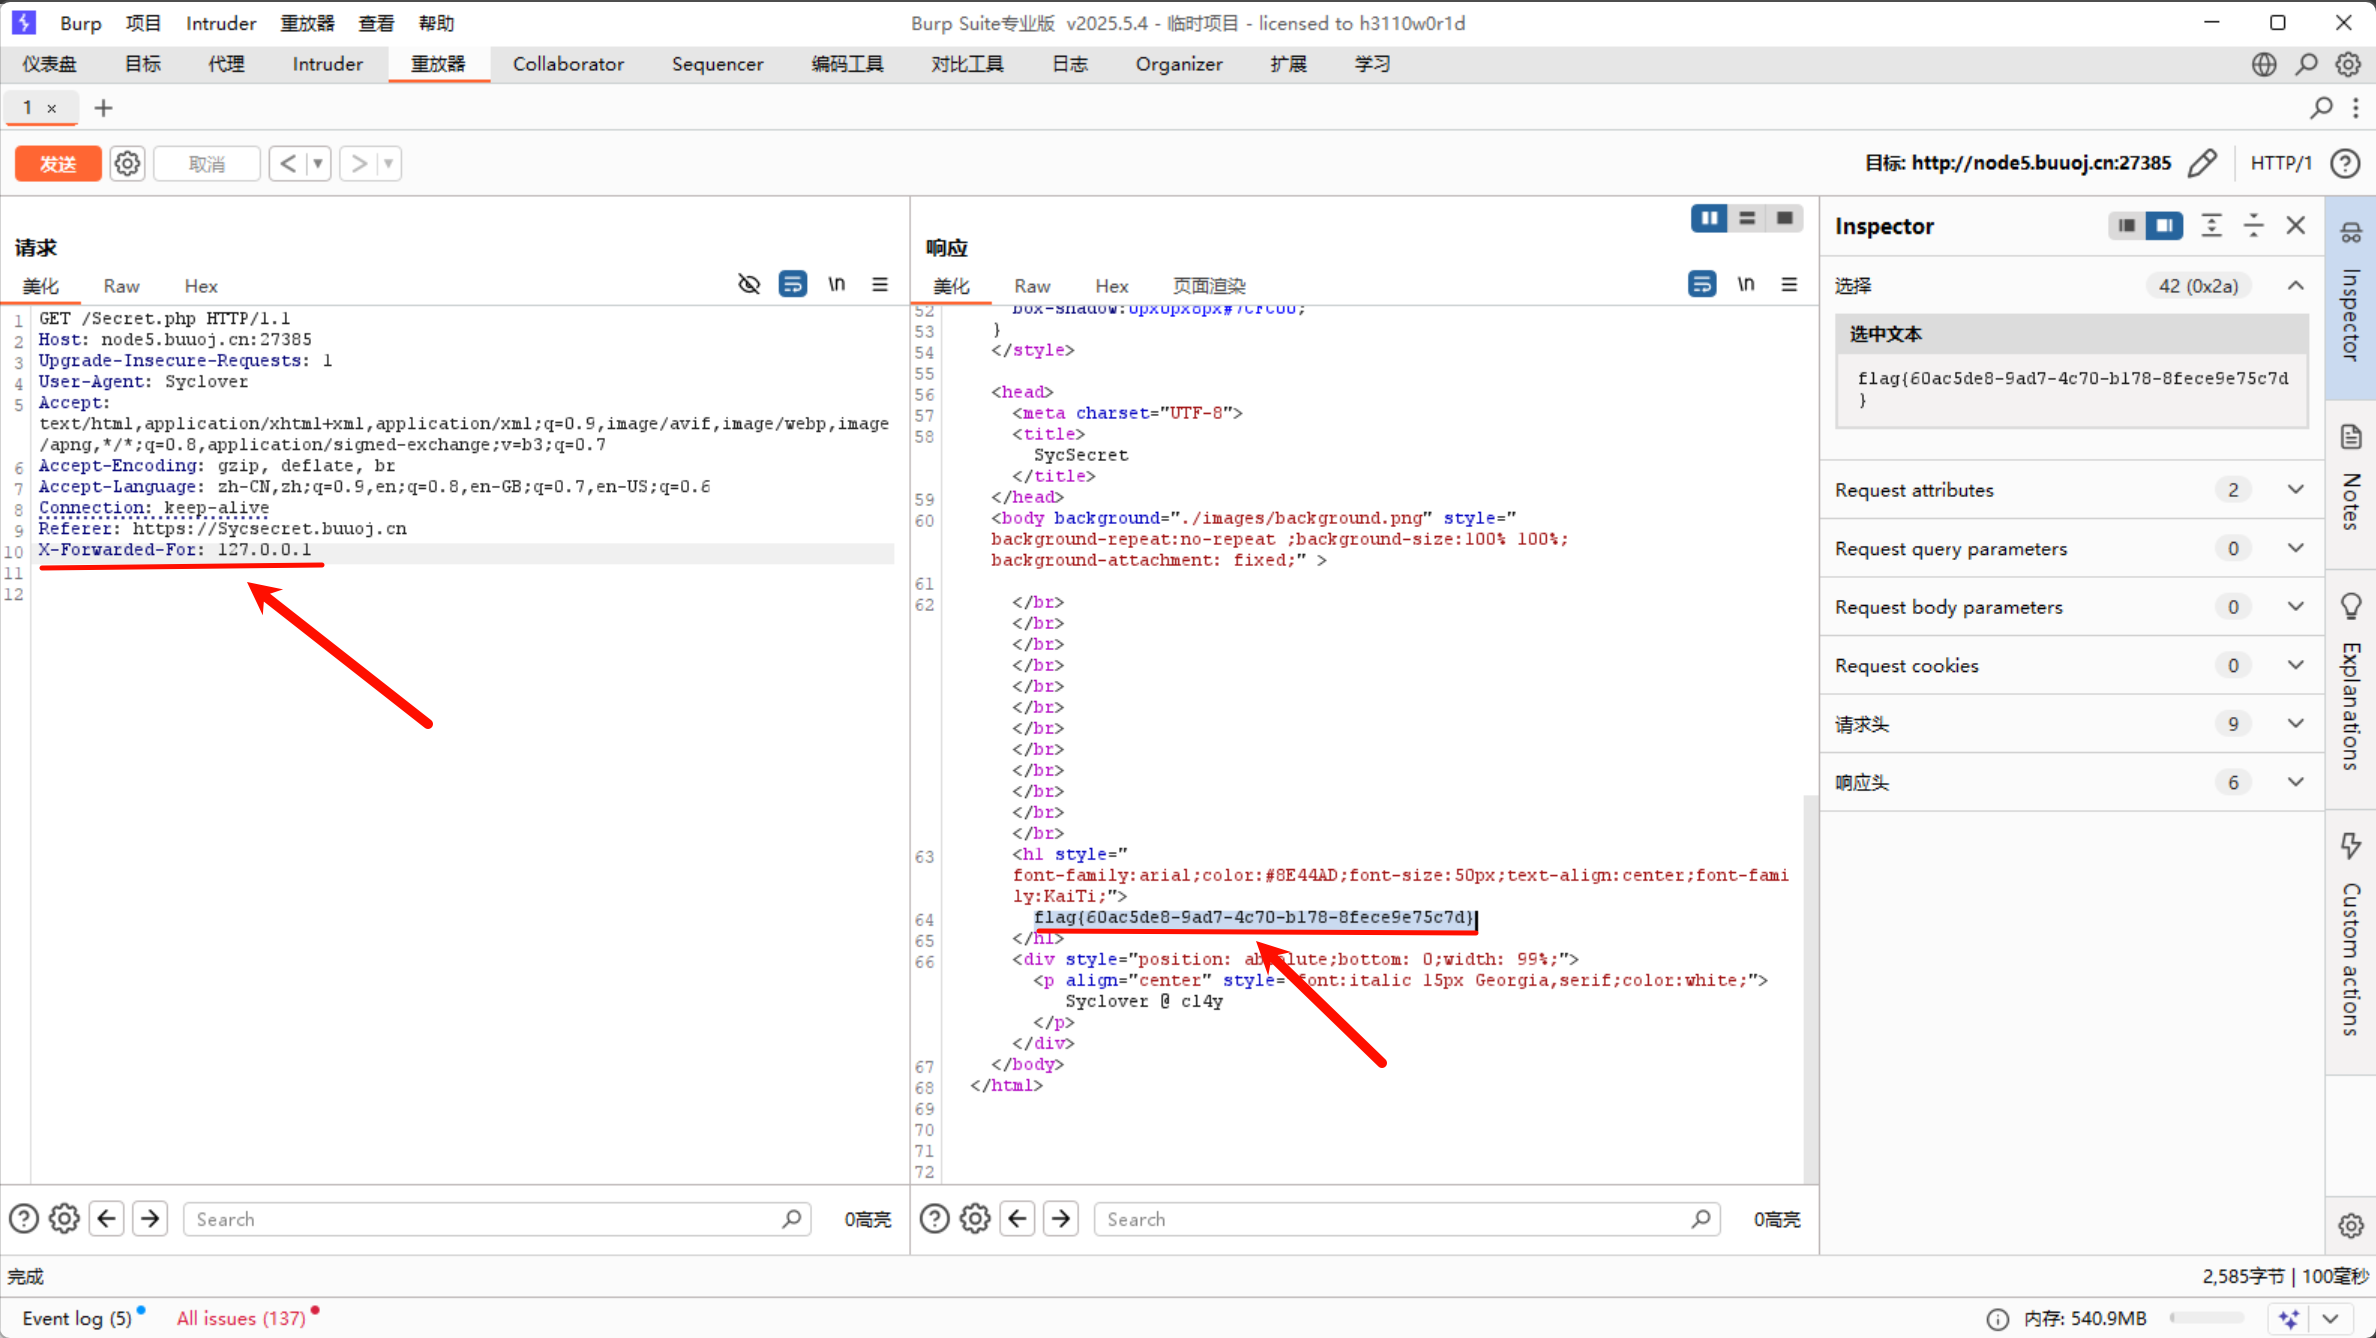Toggle hide non-printable chars eye icon in request

click(x=748, y=285)
